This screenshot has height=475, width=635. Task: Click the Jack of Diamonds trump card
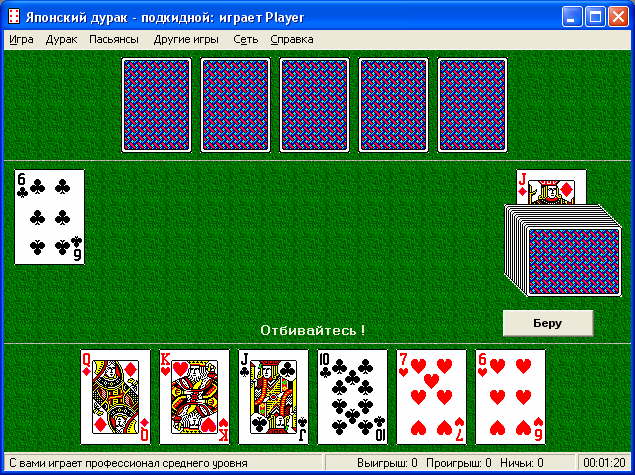point(551,187)
